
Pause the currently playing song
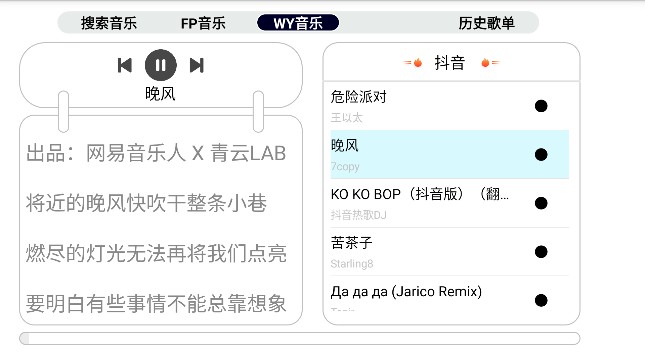[160, 65]
